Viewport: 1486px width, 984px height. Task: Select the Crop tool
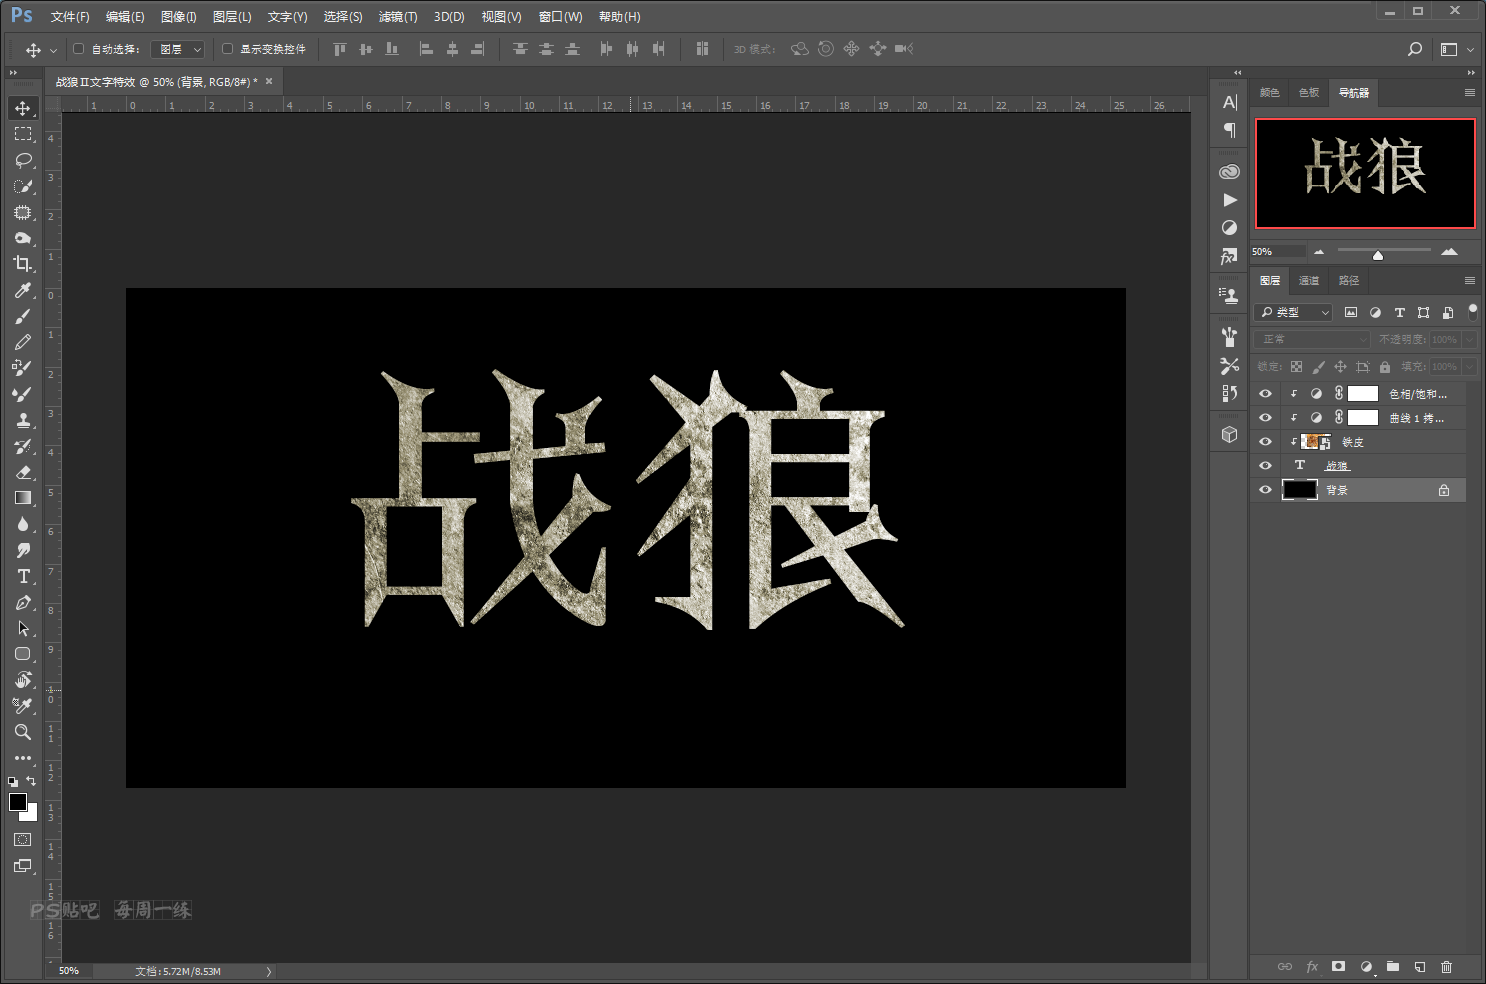23,264
